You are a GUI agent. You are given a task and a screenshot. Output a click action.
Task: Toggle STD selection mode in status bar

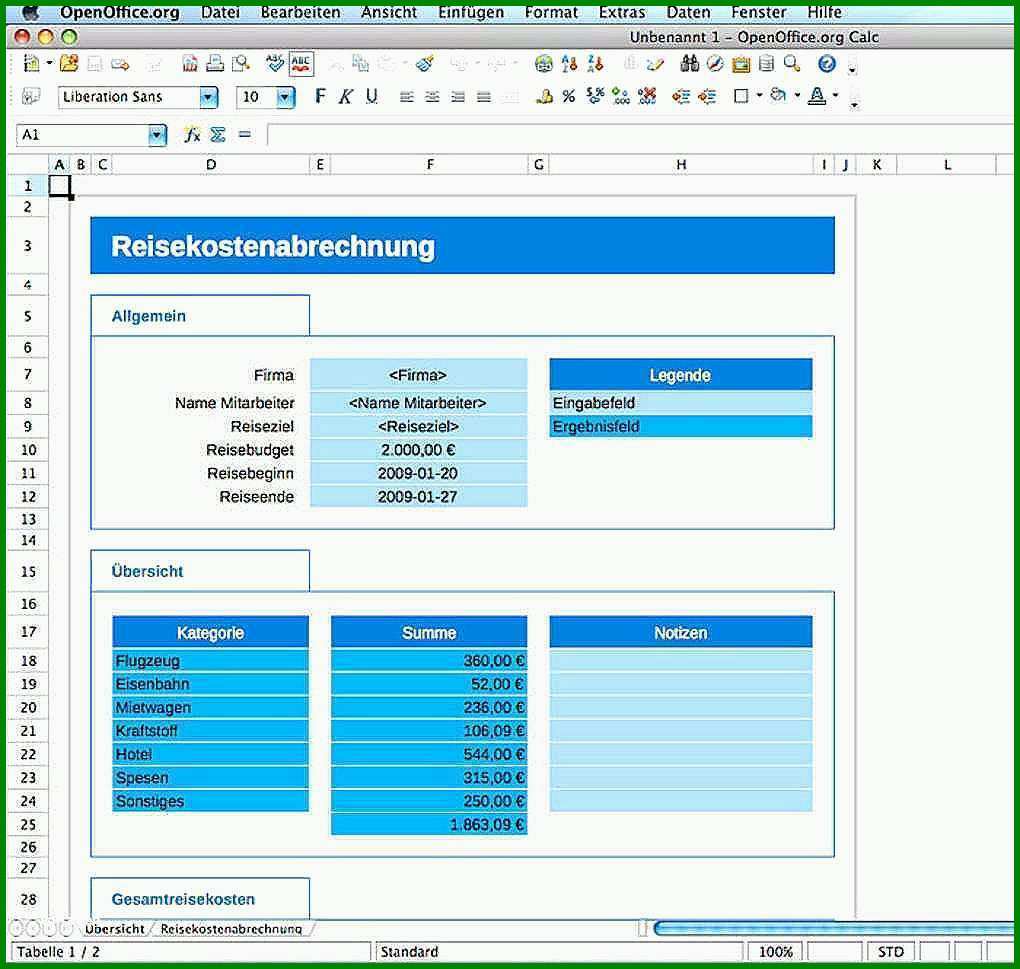click(891, 951)
